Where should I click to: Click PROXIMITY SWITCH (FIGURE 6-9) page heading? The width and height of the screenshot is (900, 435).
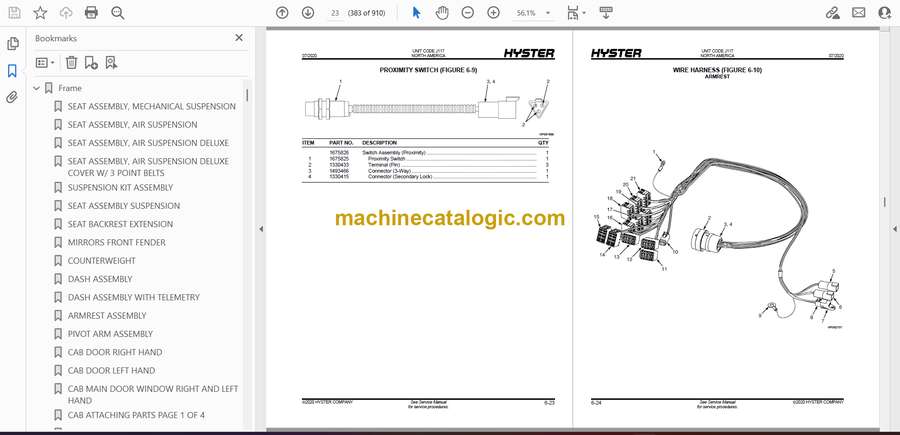428,70
